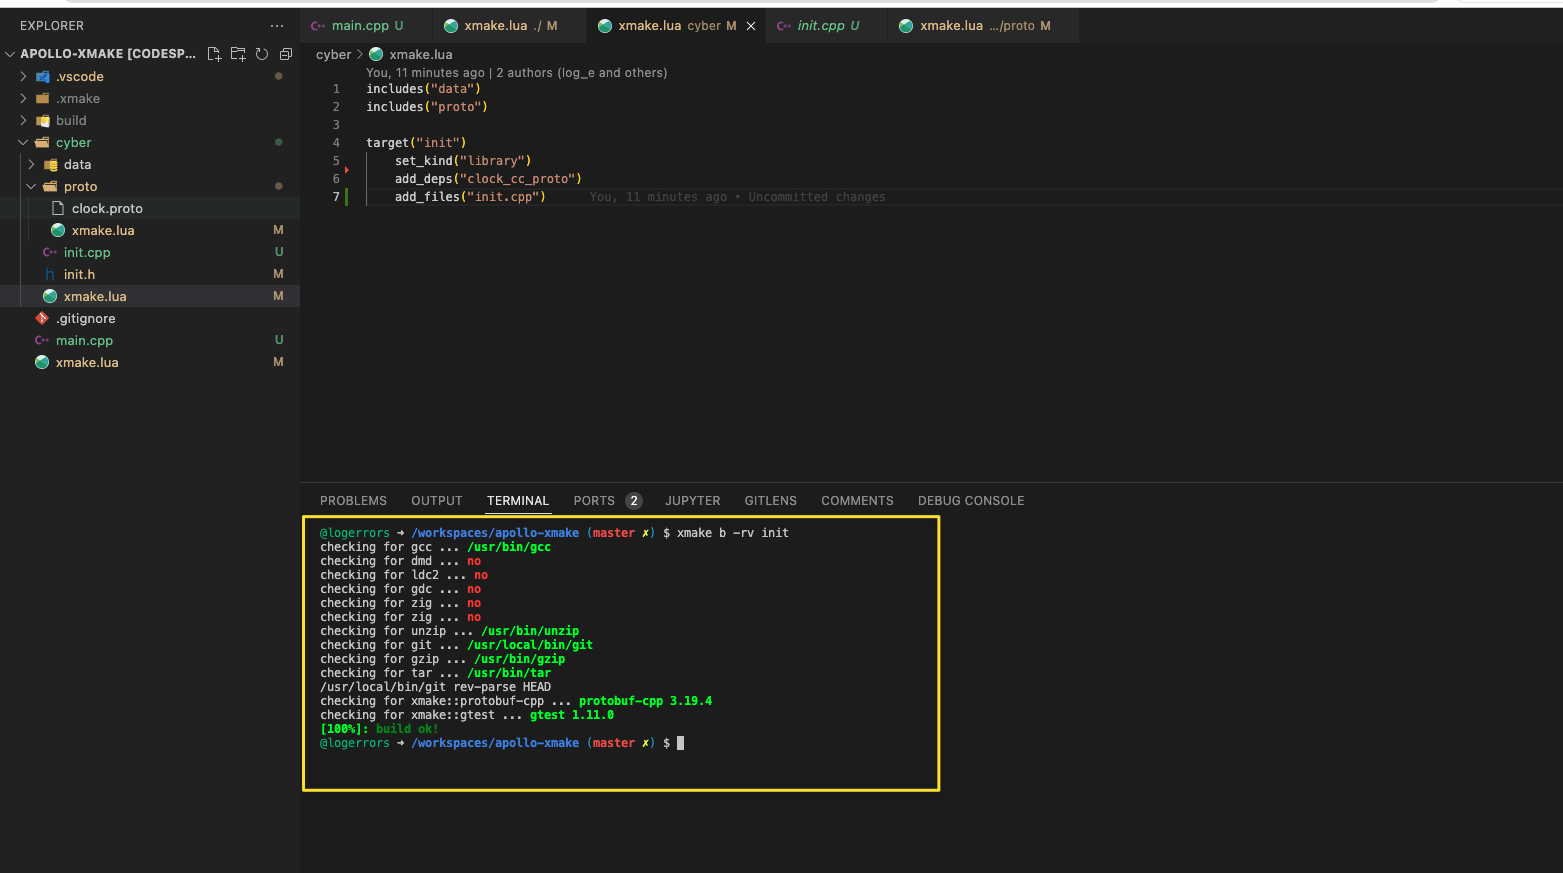Open Explorer views and more actions menu
This screenshot has width=1563, height=873.
click(x=277, y=26)
